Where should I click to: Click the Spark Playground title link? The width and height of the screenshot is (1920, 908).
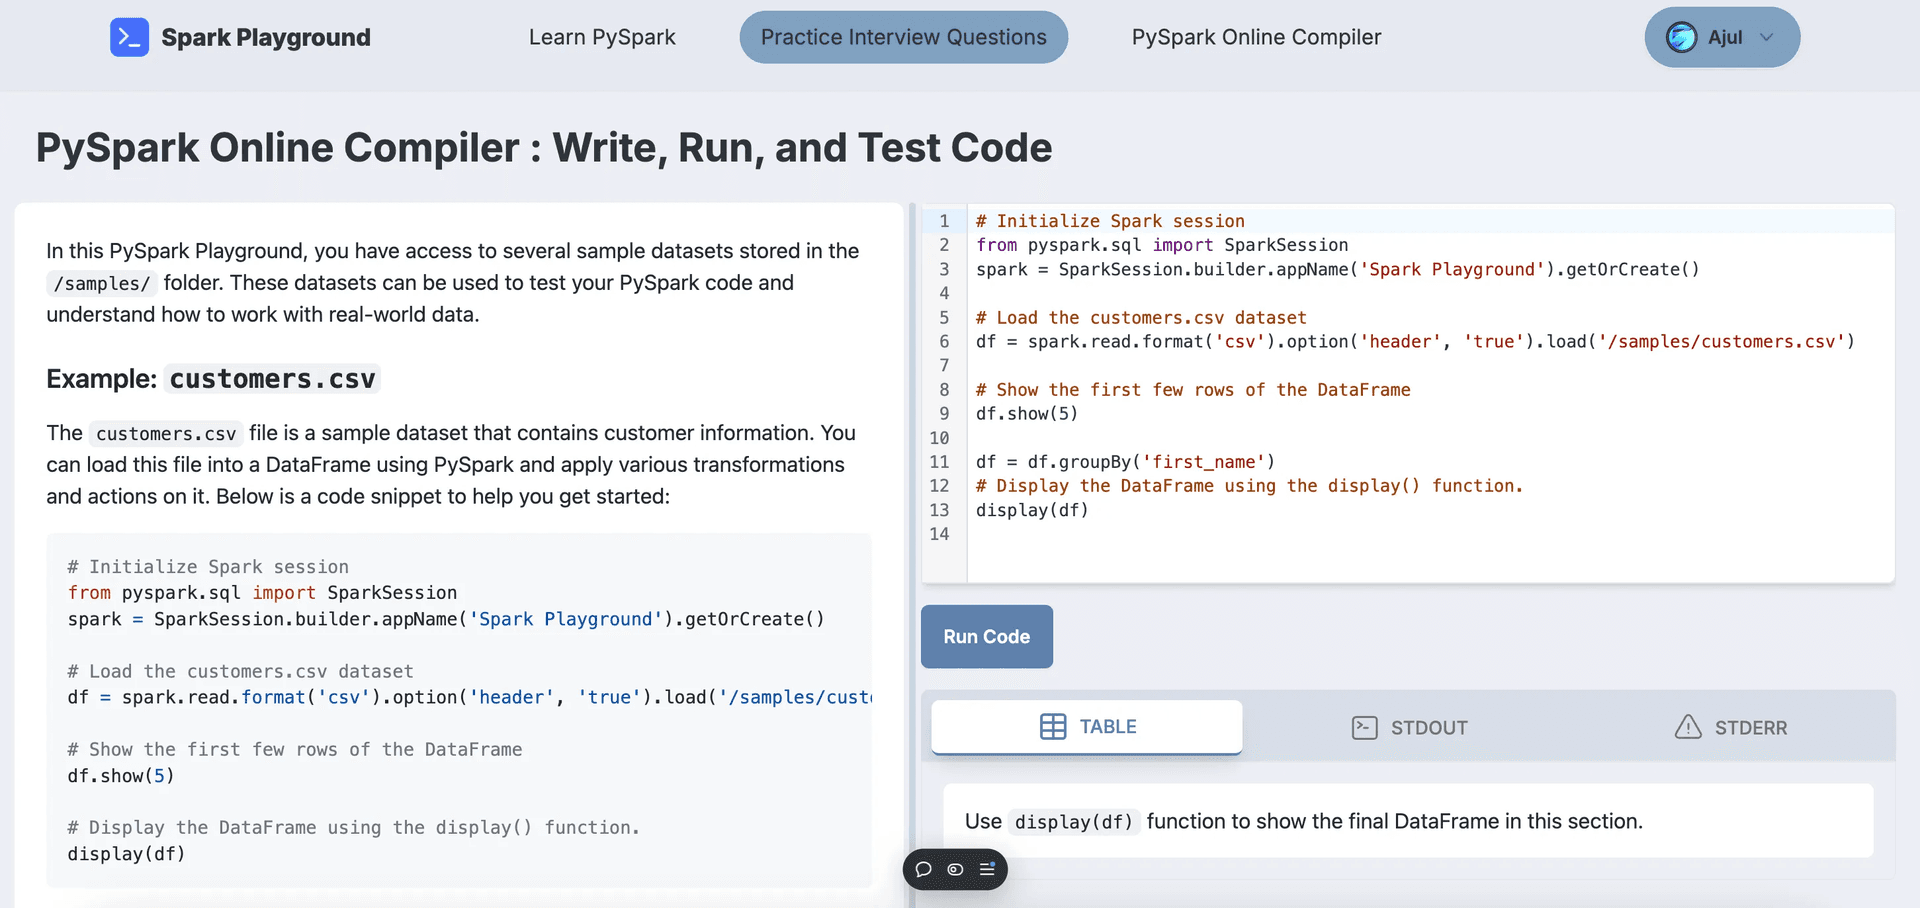pos(264,37)
